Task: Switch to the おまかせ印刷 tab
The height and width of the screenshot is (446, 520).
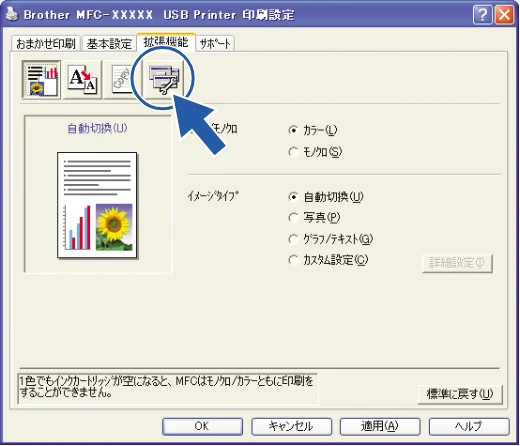Action: [x=46, y=44]
